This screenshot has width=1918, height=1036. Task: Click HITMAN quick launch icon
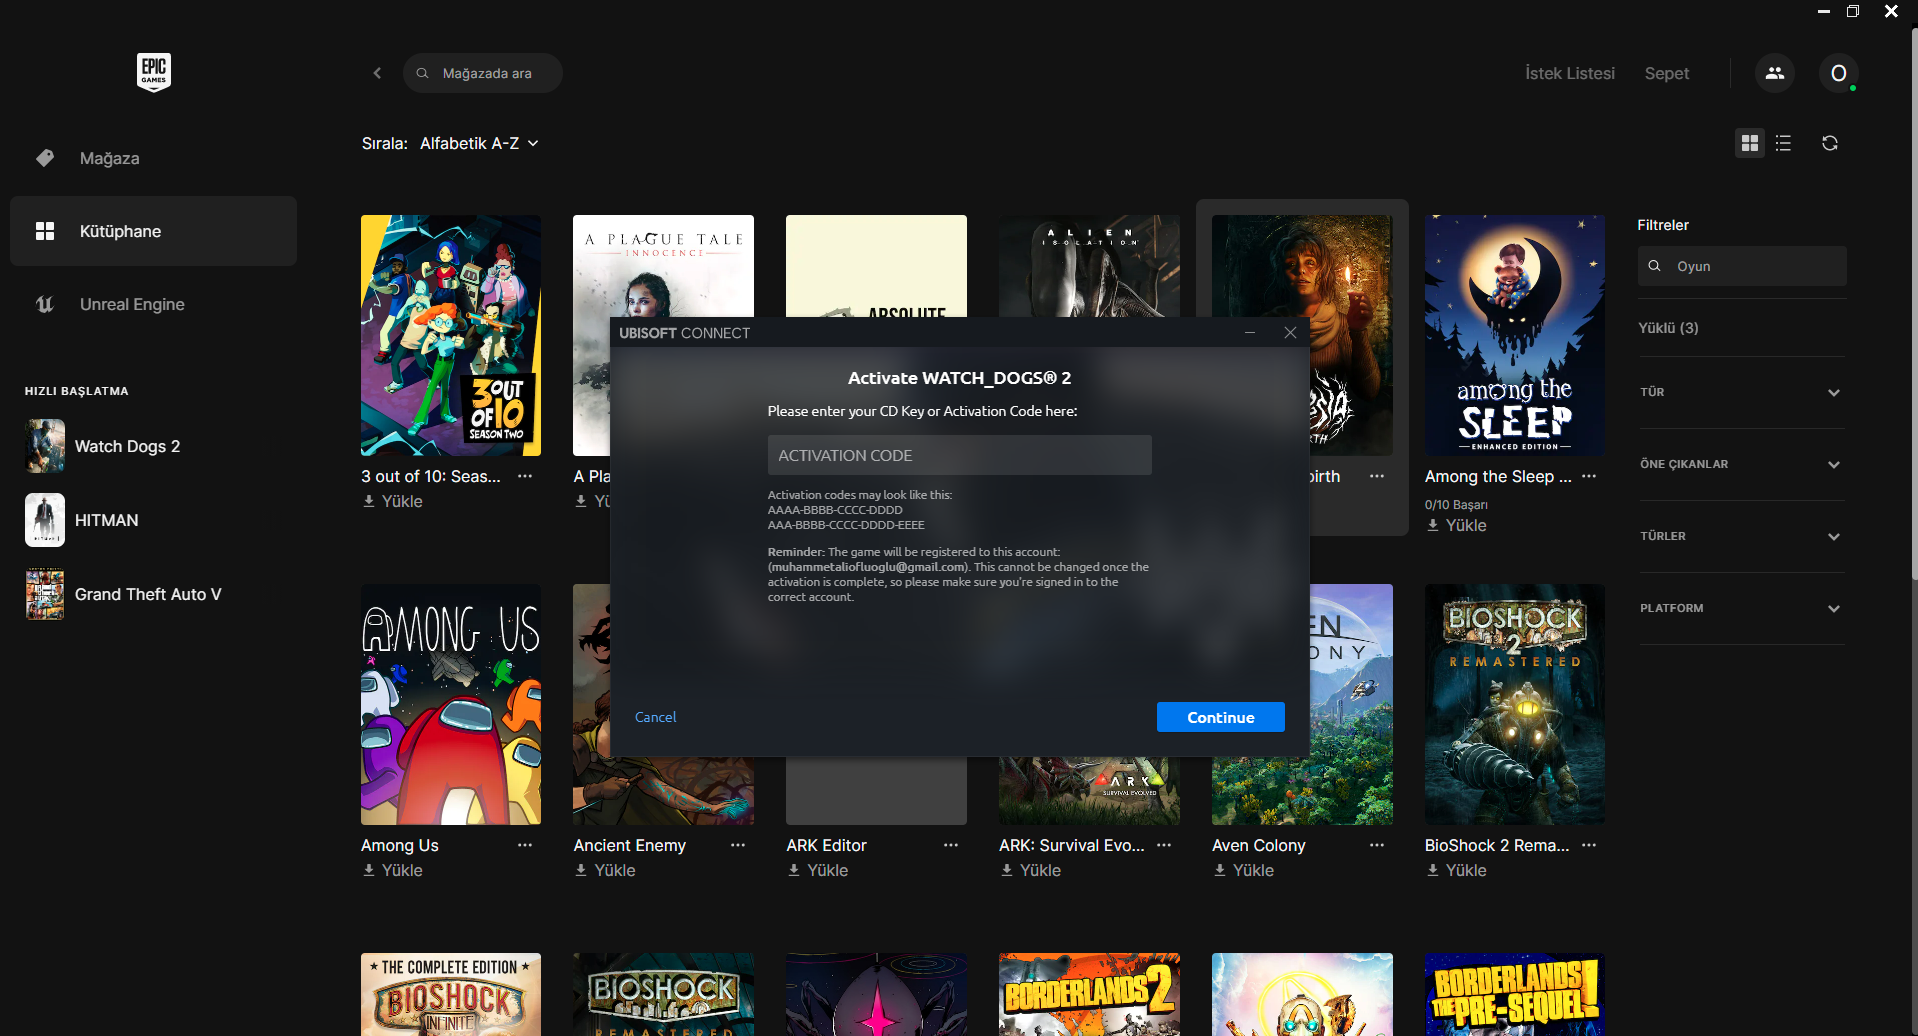45,520
